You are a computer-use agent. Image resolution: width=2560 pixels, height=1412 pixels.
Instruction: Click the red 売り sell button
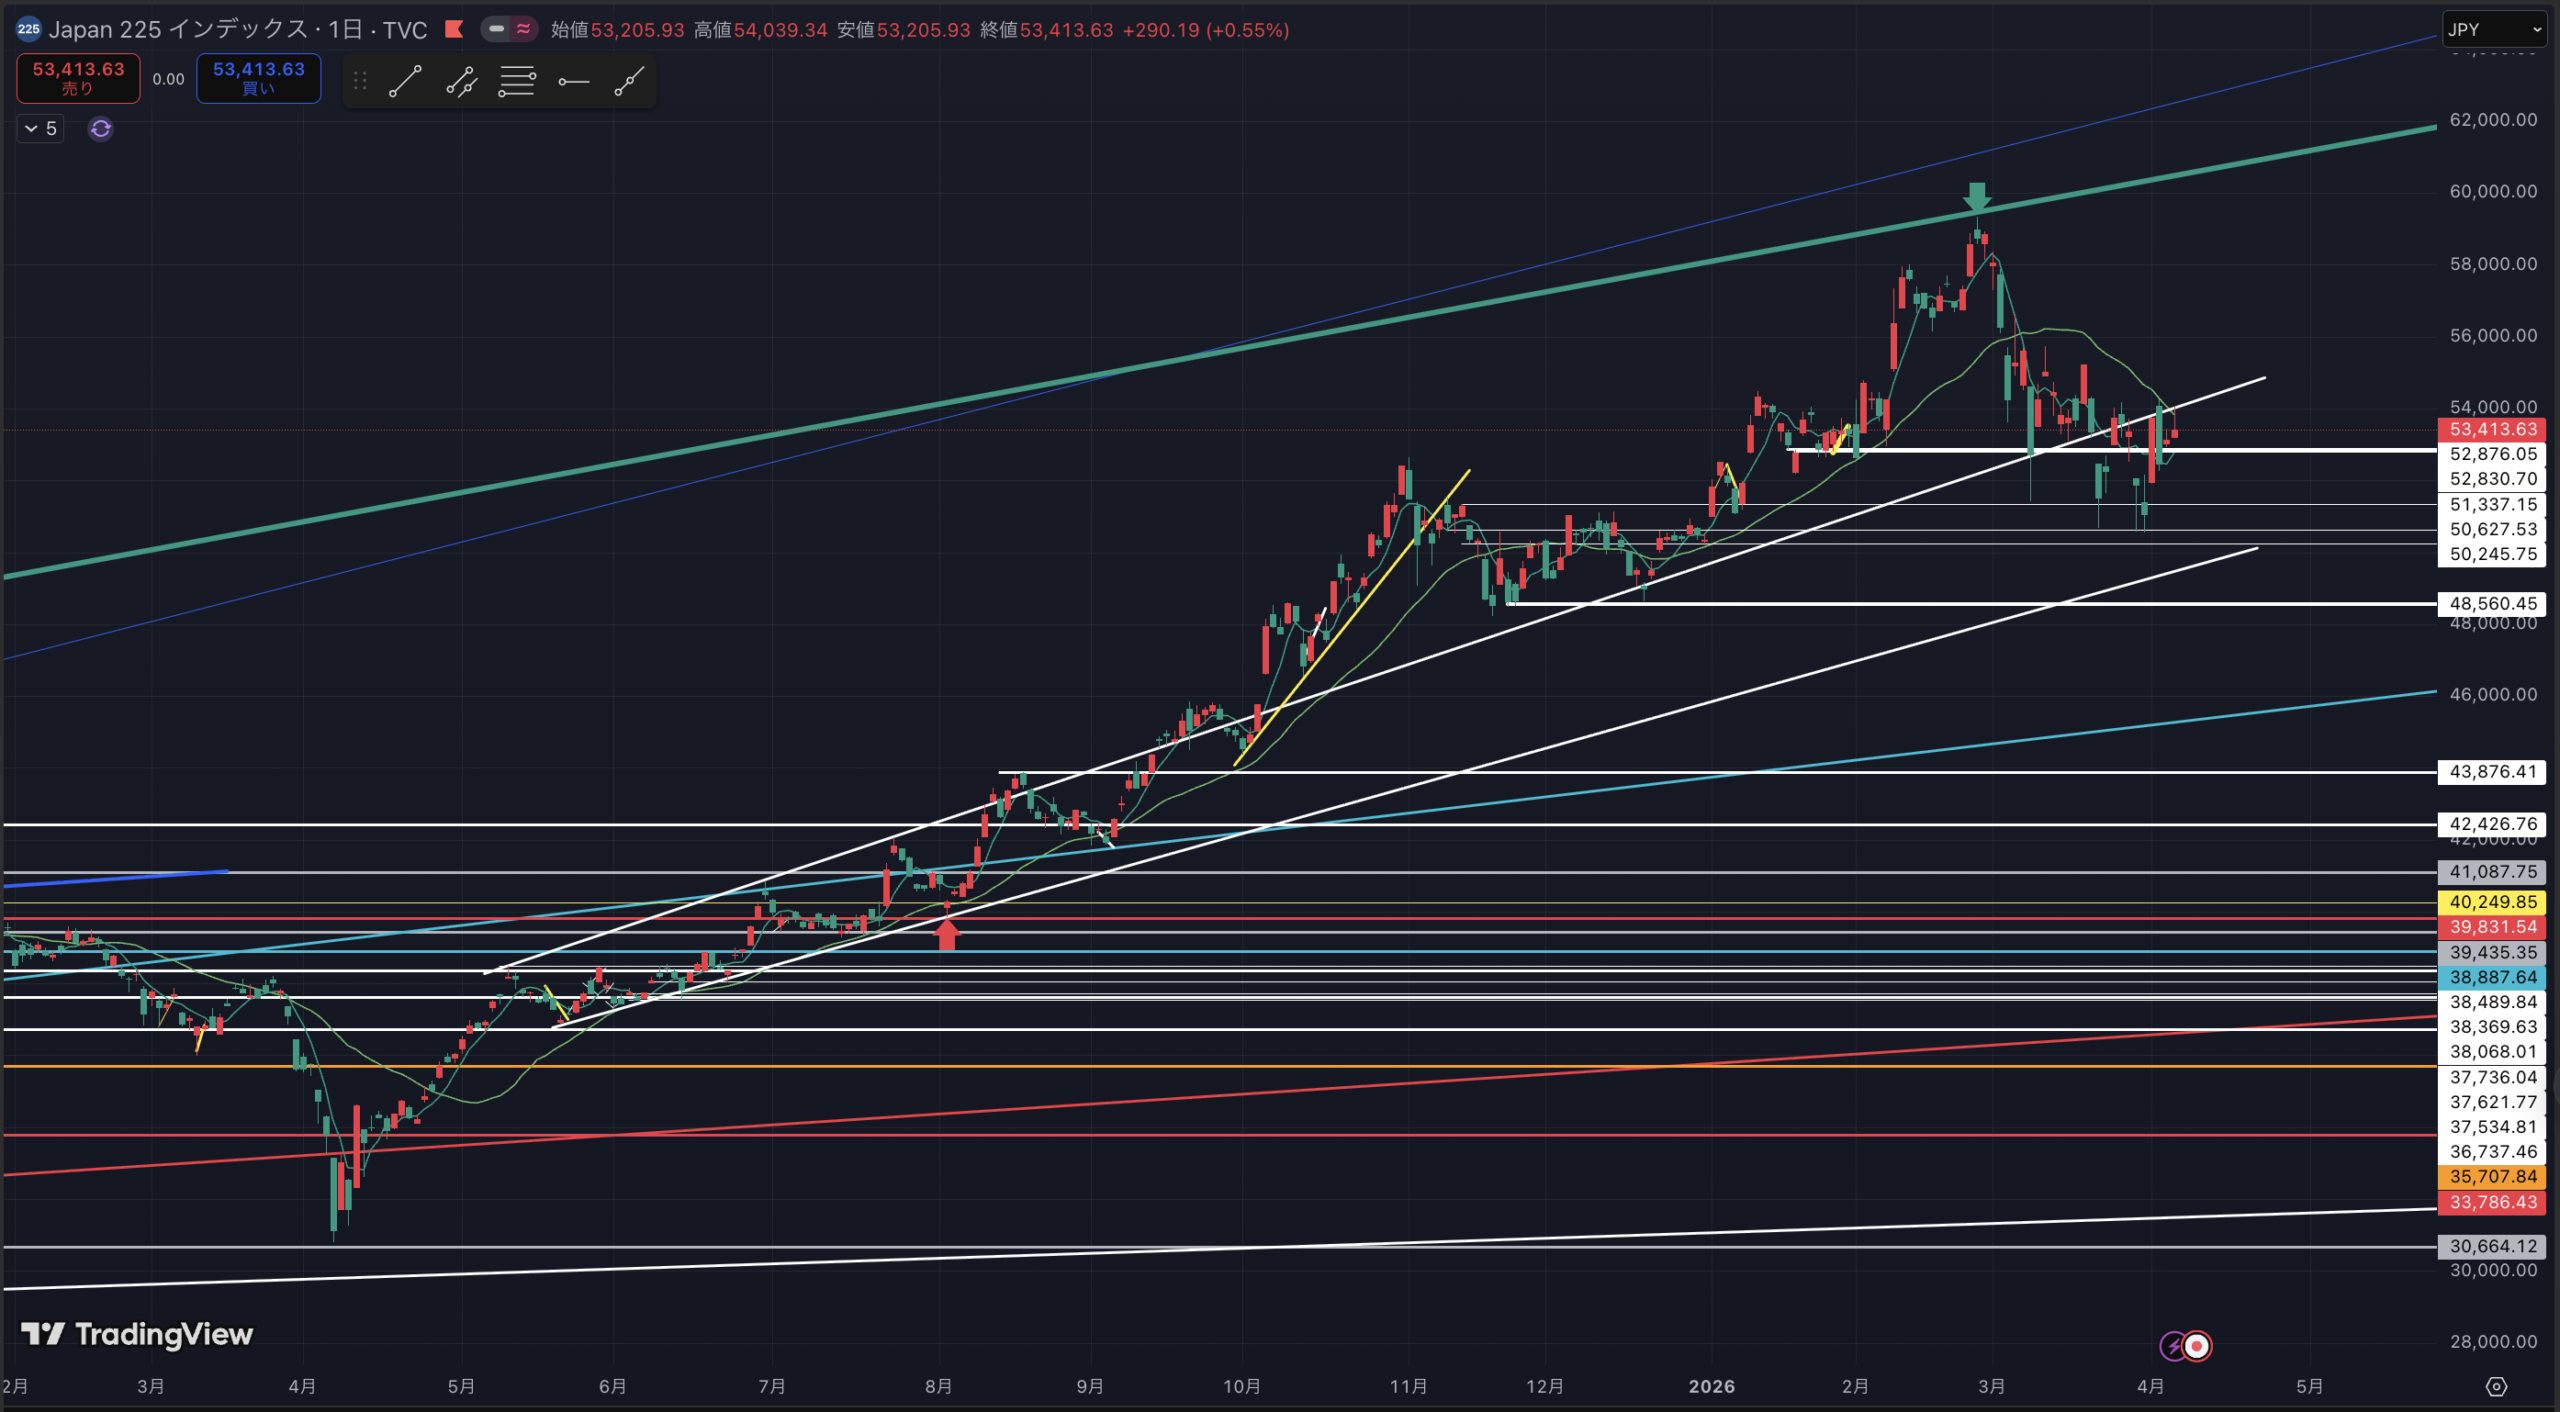coord(78,78)
